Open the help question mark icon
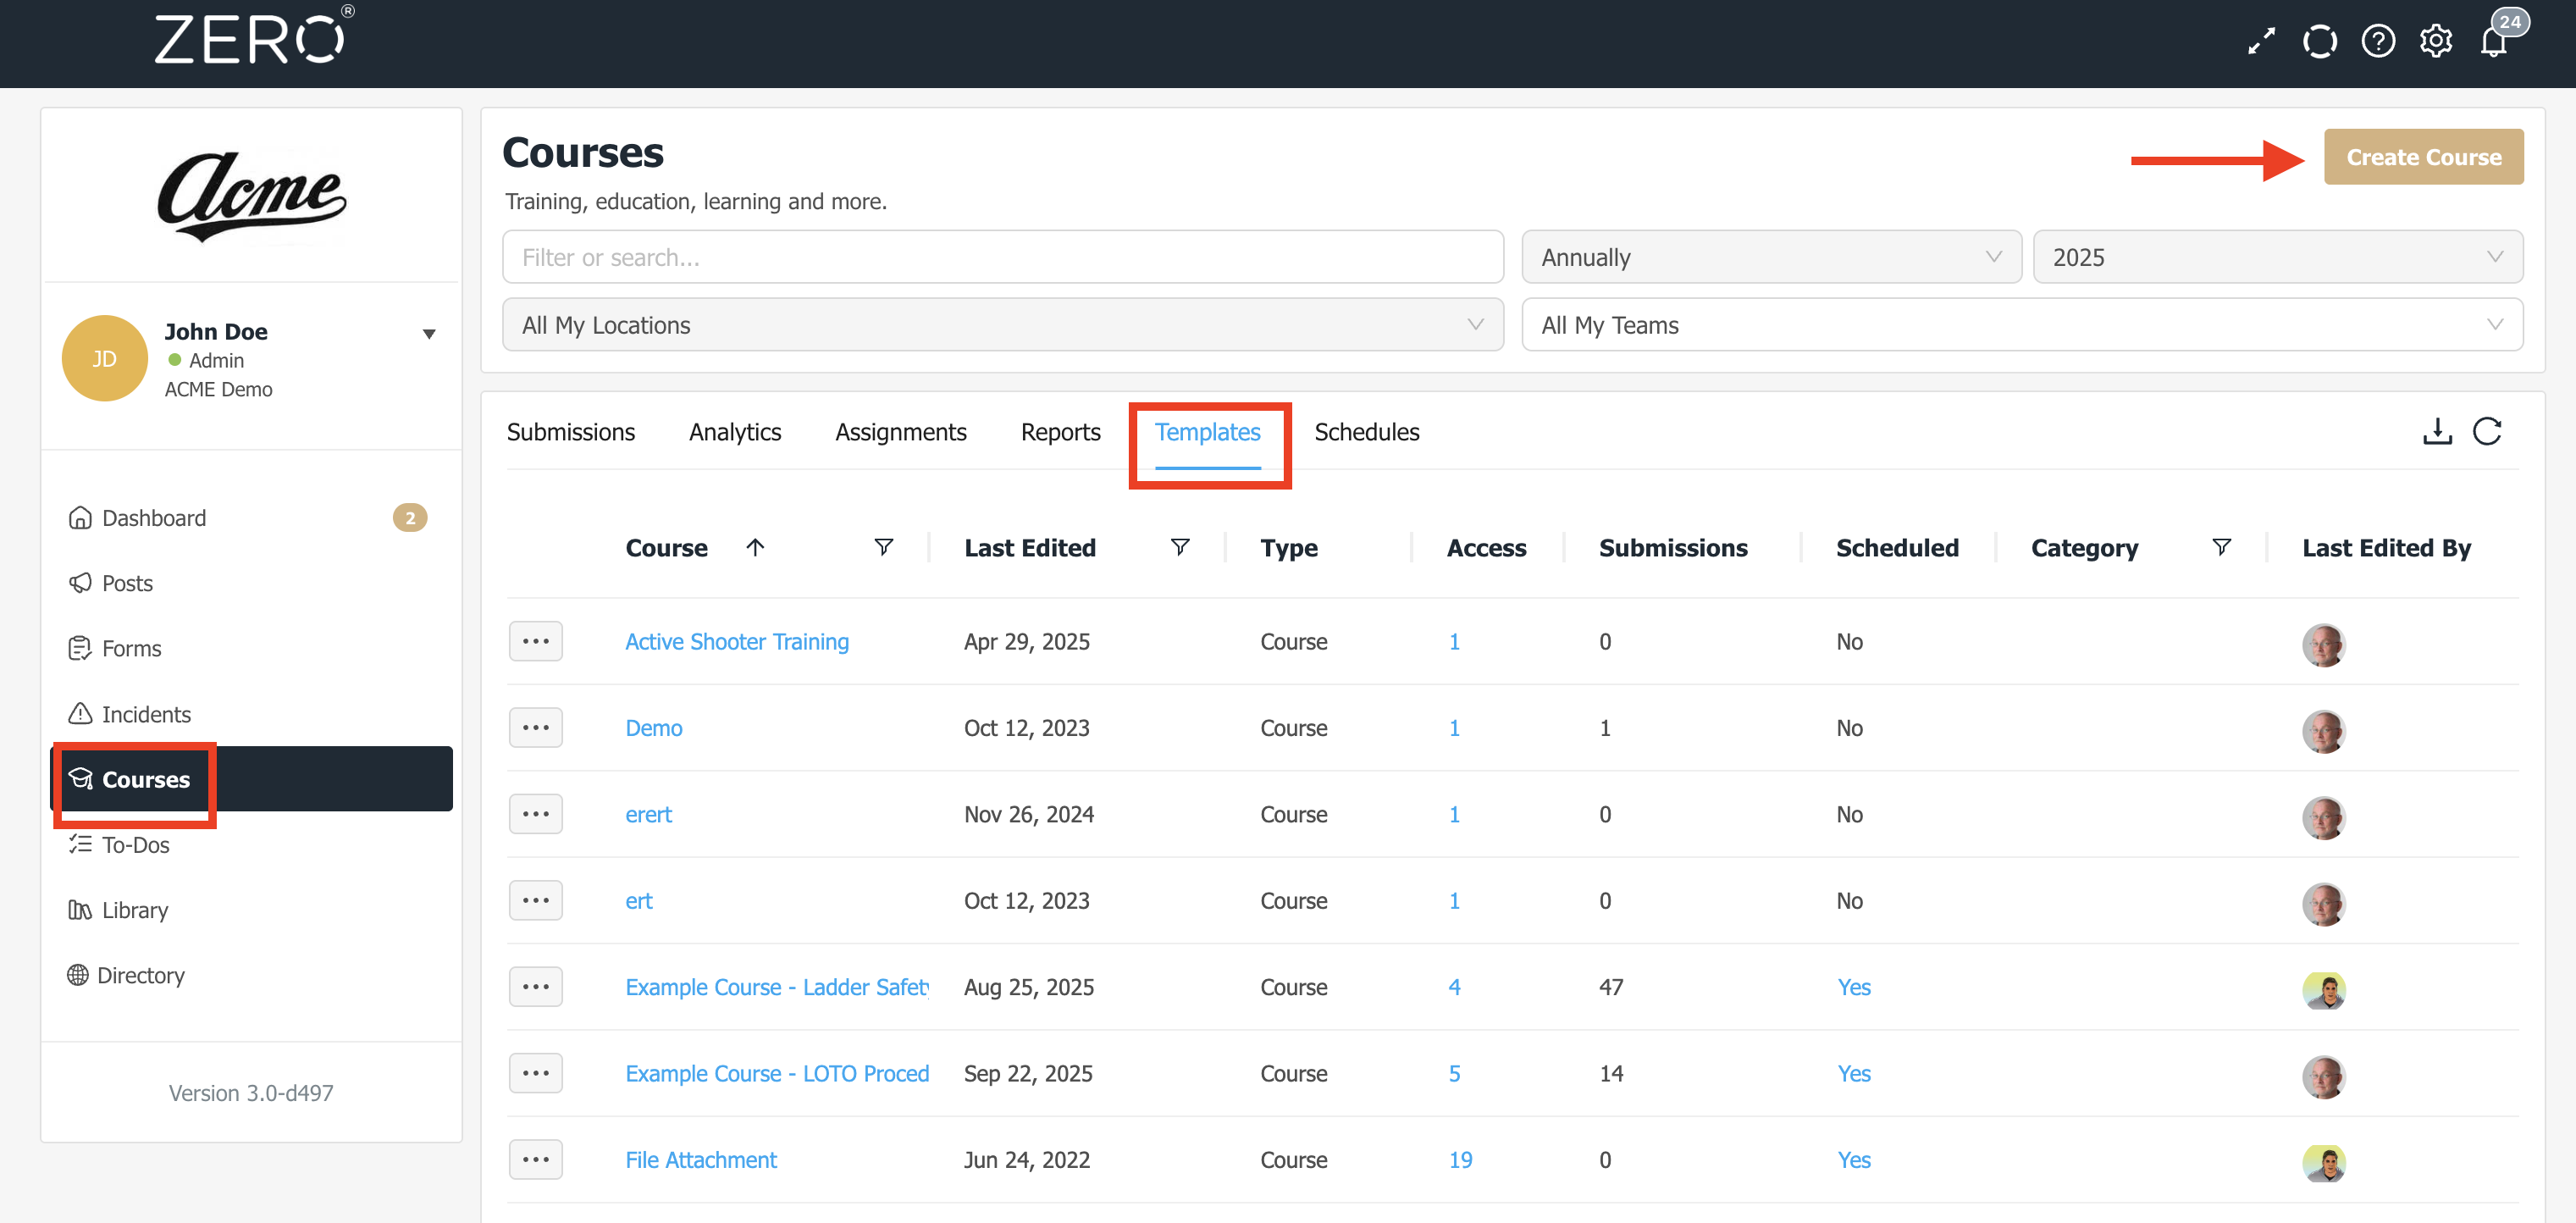The image size is (2576, 1223). point(2377,41)
